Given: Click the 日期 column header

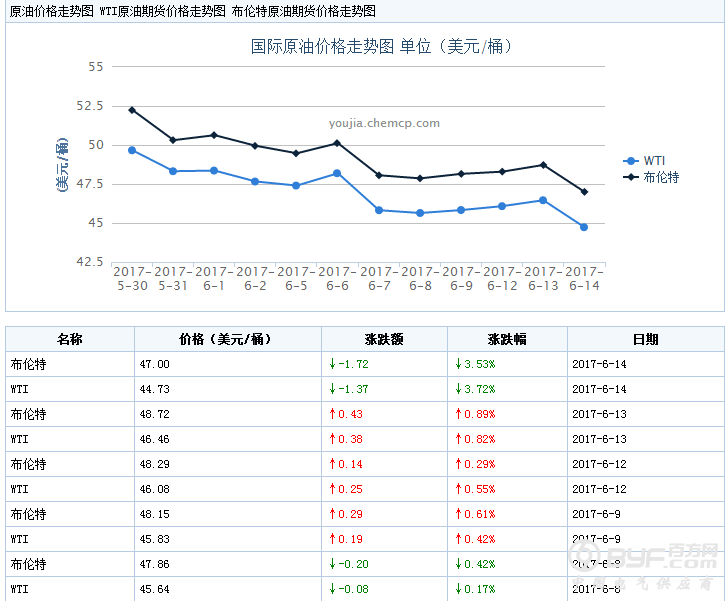Looking at the screenshot, I should tap(645, 339).
